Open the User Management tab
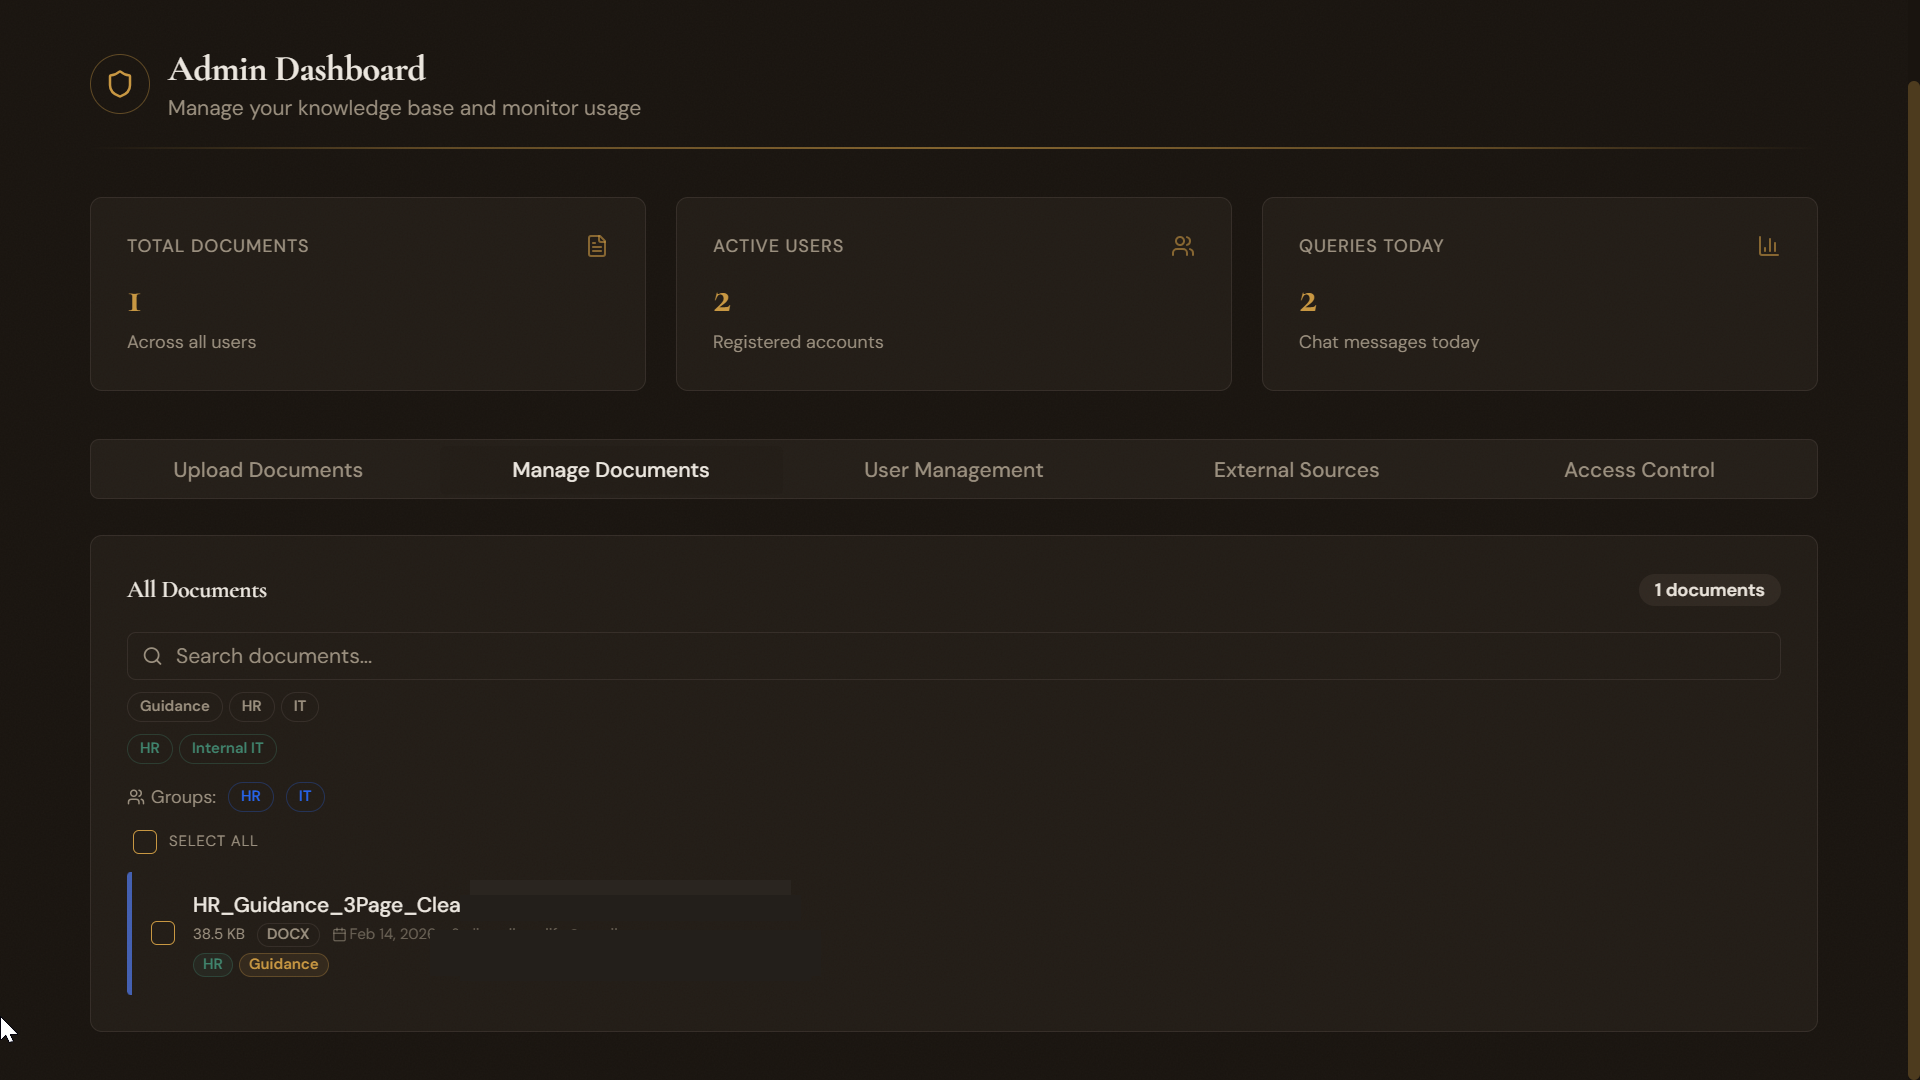 953,470
